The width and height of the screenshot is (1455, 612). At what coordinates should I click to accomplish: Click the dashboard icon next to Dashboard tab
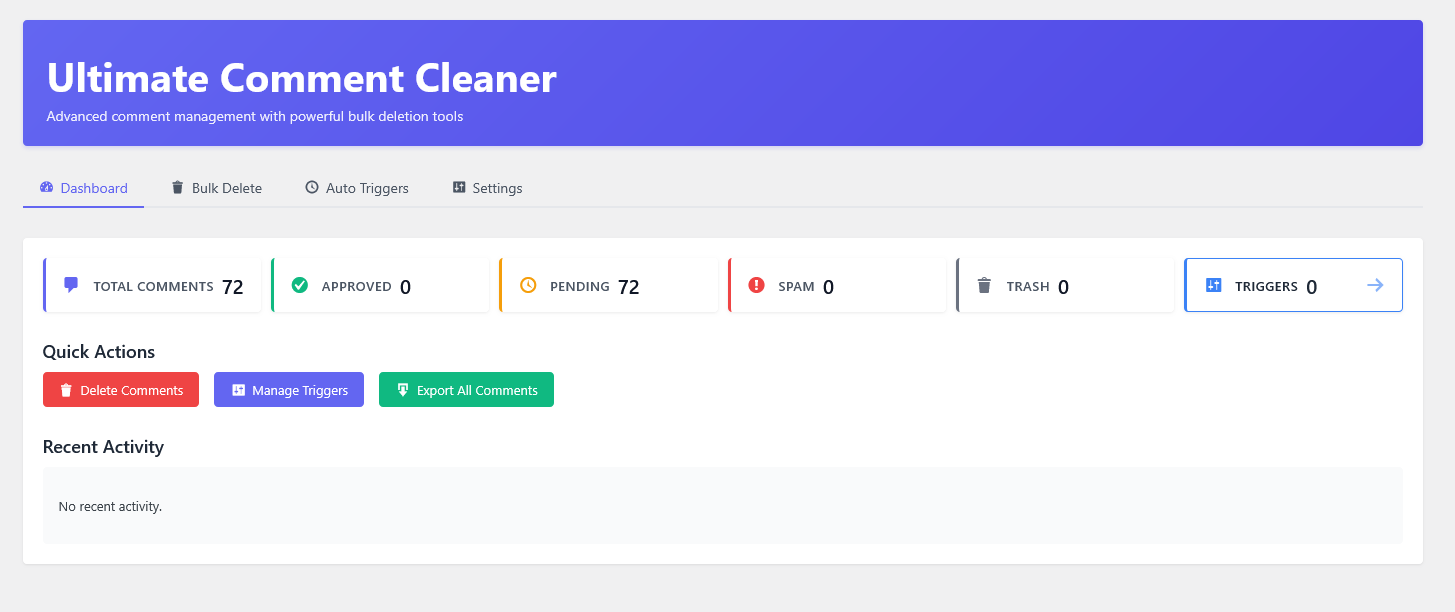pos(46,187)
